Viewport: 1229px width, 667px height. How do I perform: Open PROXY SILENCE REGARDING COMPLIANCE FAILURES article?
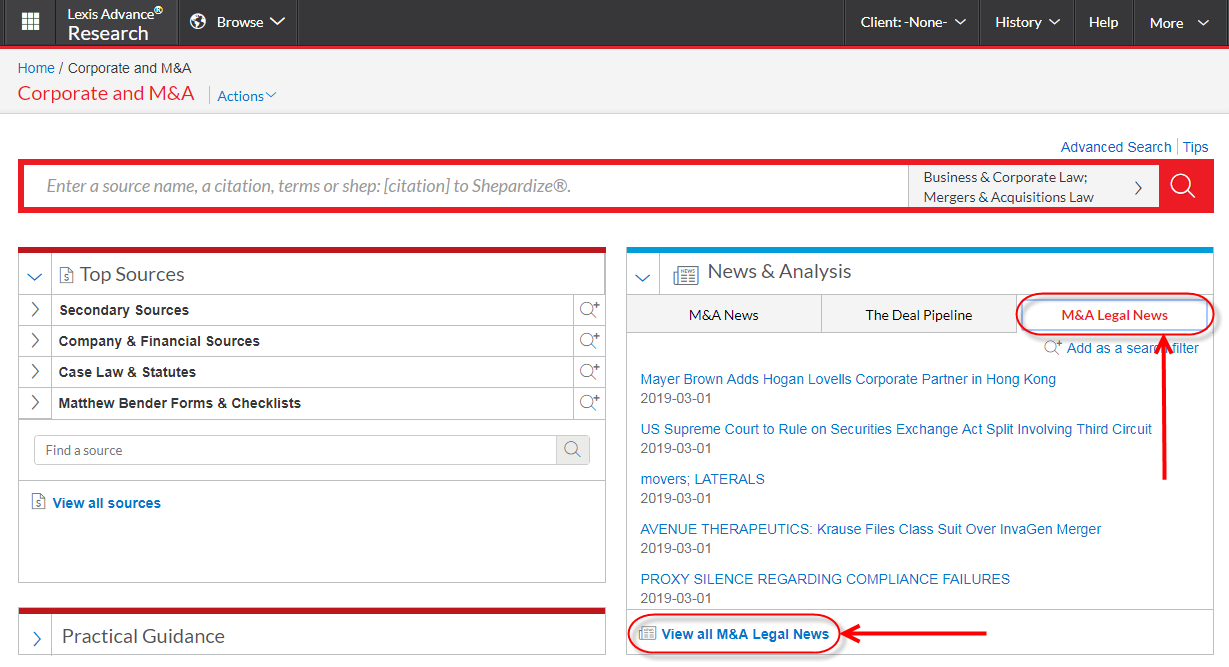(x=825, y=579)
